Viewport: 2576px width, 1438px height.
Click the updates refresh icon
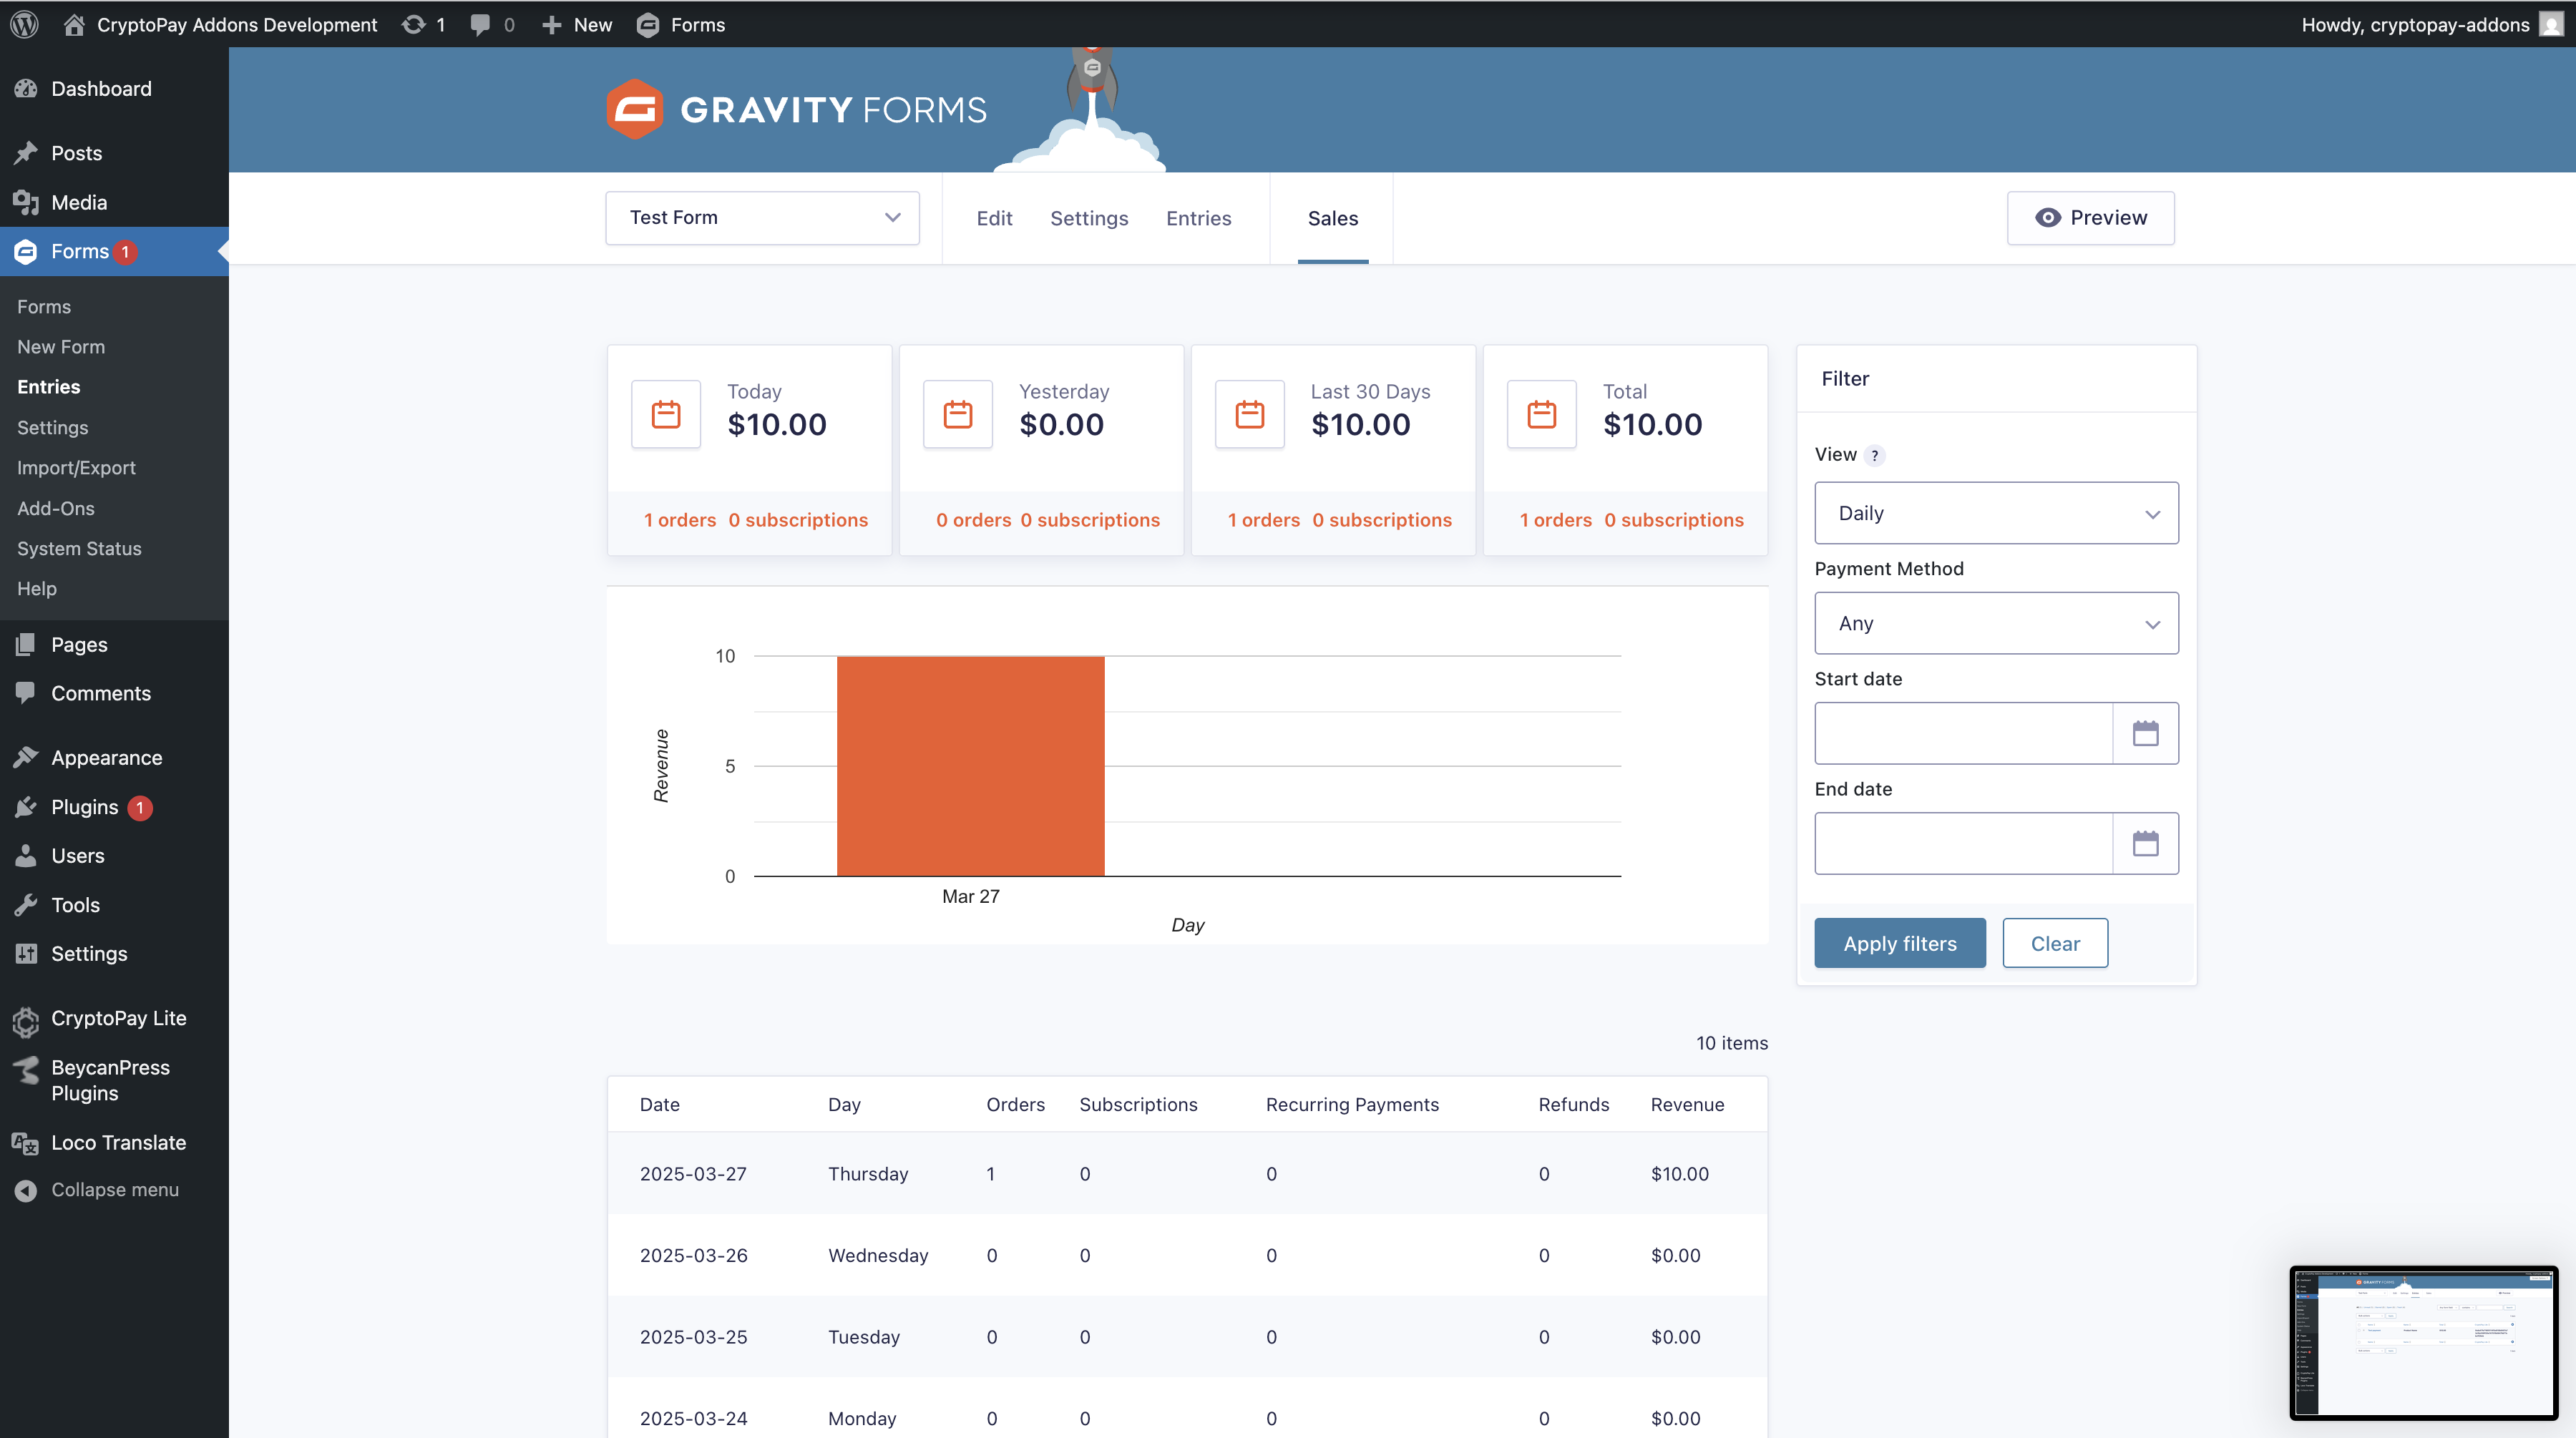[x=413, y=24]
